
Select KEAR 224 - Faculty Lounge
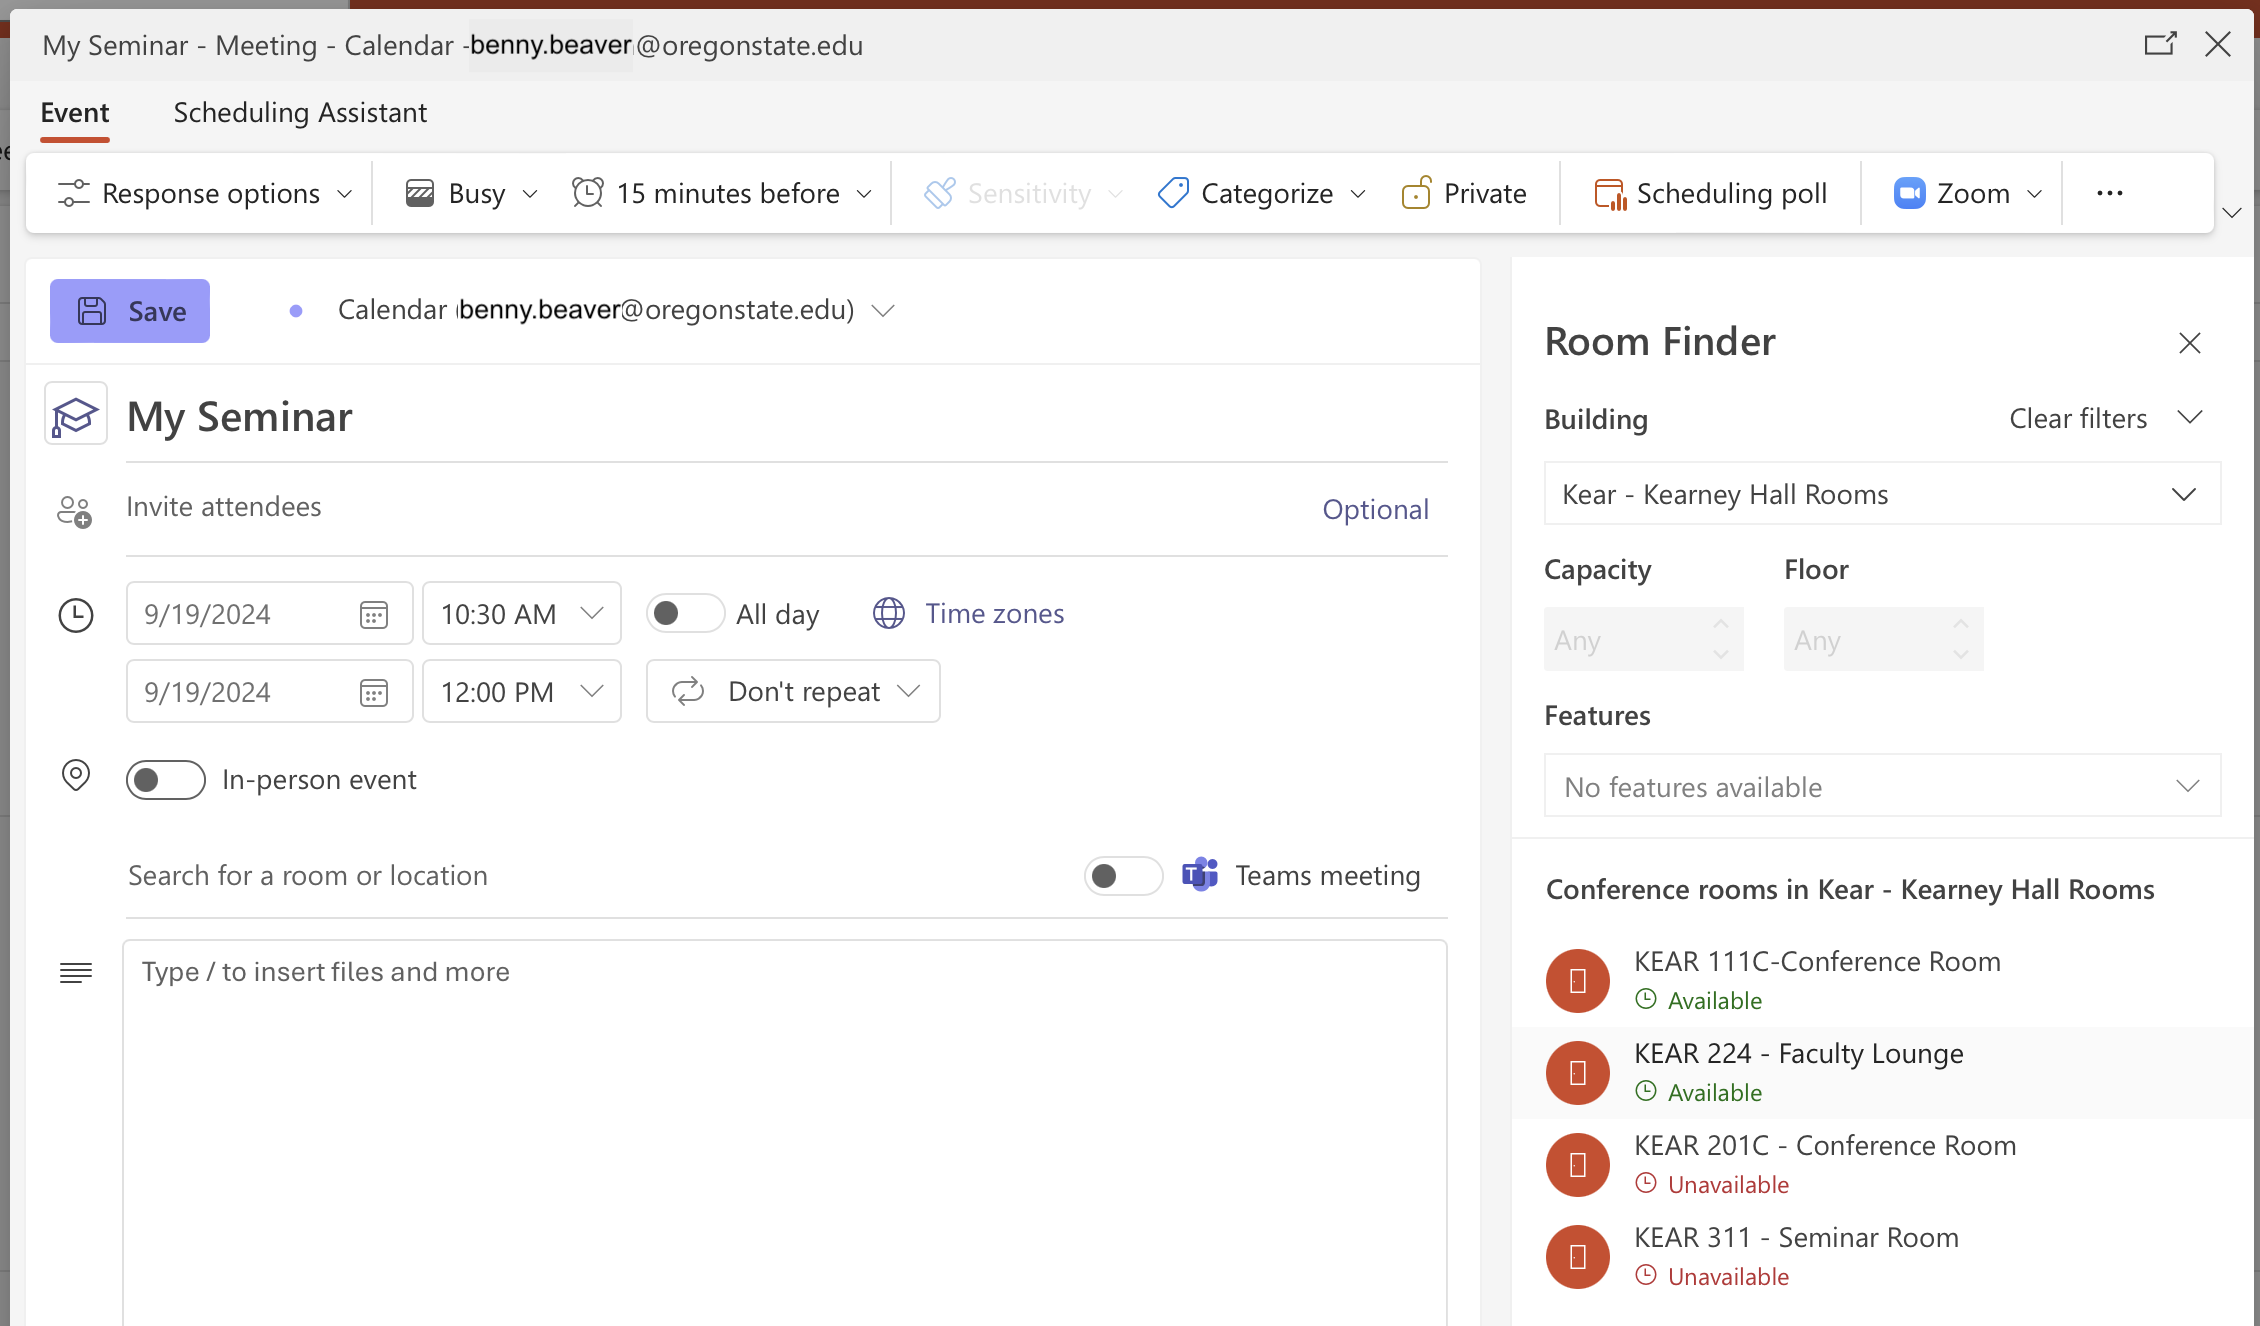1884,1072
